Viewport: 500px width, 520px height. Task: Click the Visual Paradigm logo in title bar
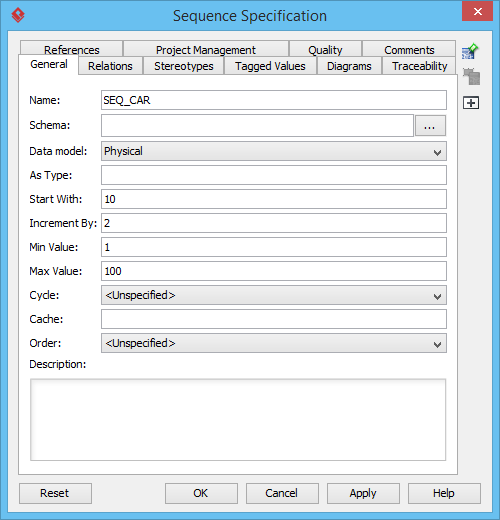click(18, 15)
